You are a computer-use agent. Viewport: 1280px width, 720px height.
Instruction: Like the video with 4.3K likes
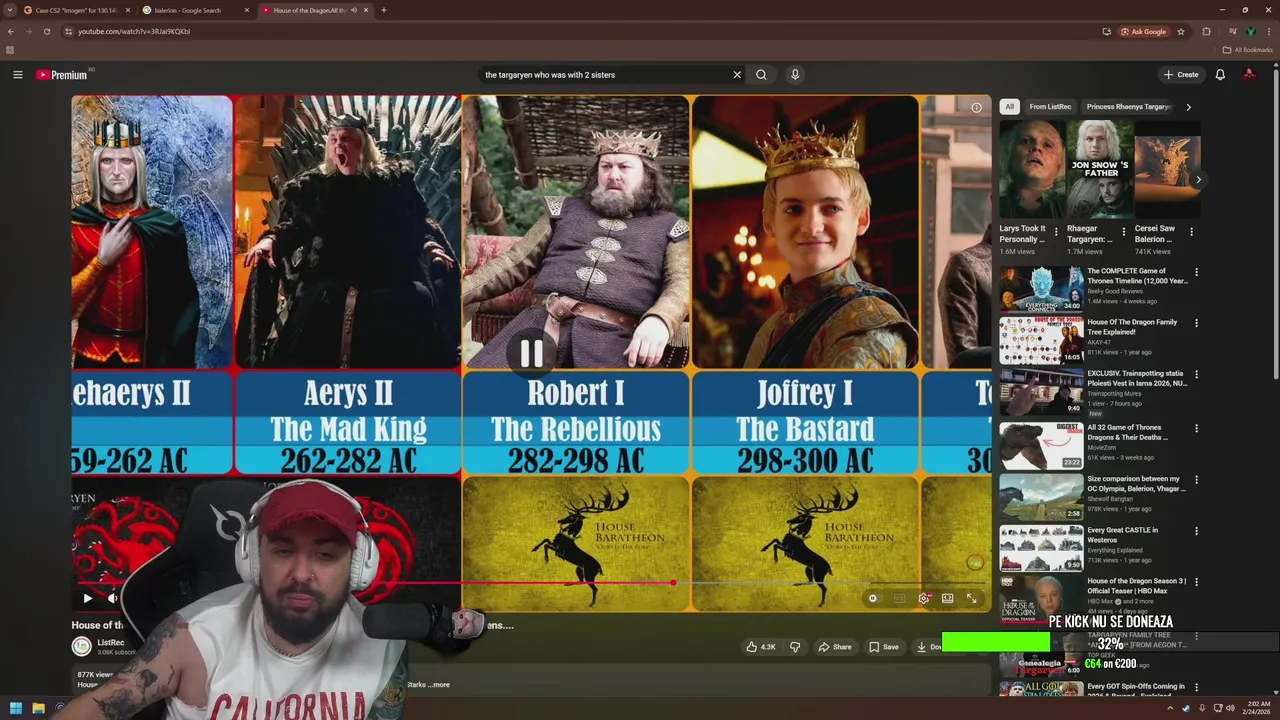click(x=761, y=647)
